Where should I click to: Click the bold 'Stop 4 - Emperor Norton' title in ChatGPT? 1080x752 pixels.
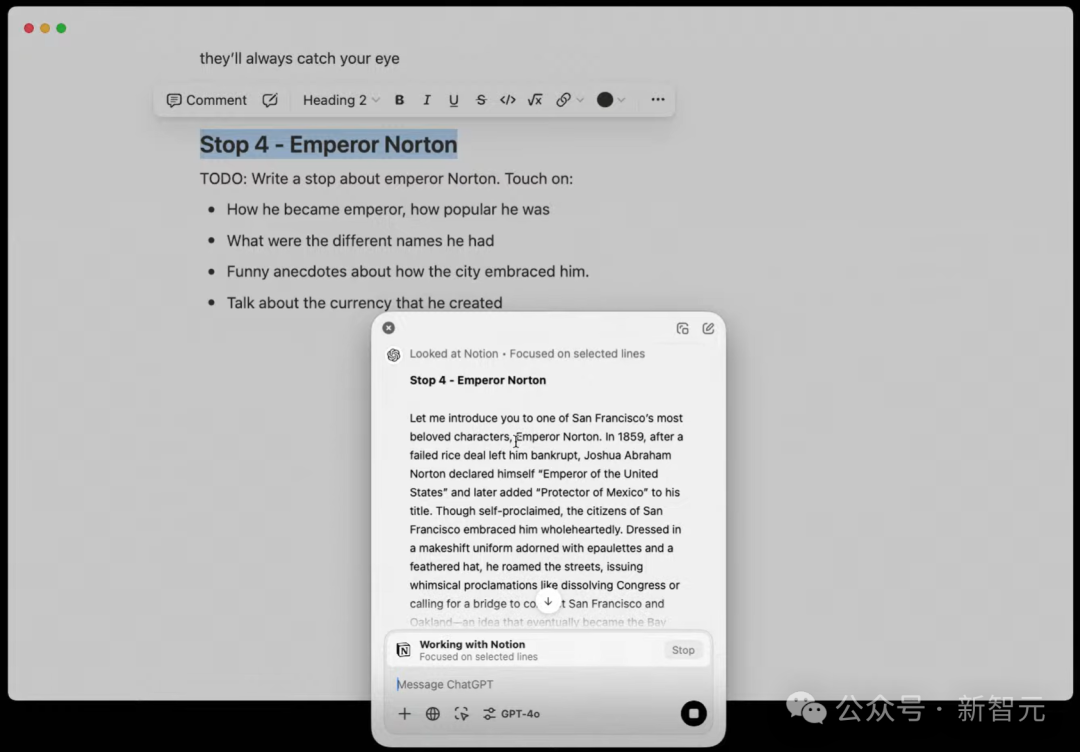pyautogui.click(x=478, y=380)
